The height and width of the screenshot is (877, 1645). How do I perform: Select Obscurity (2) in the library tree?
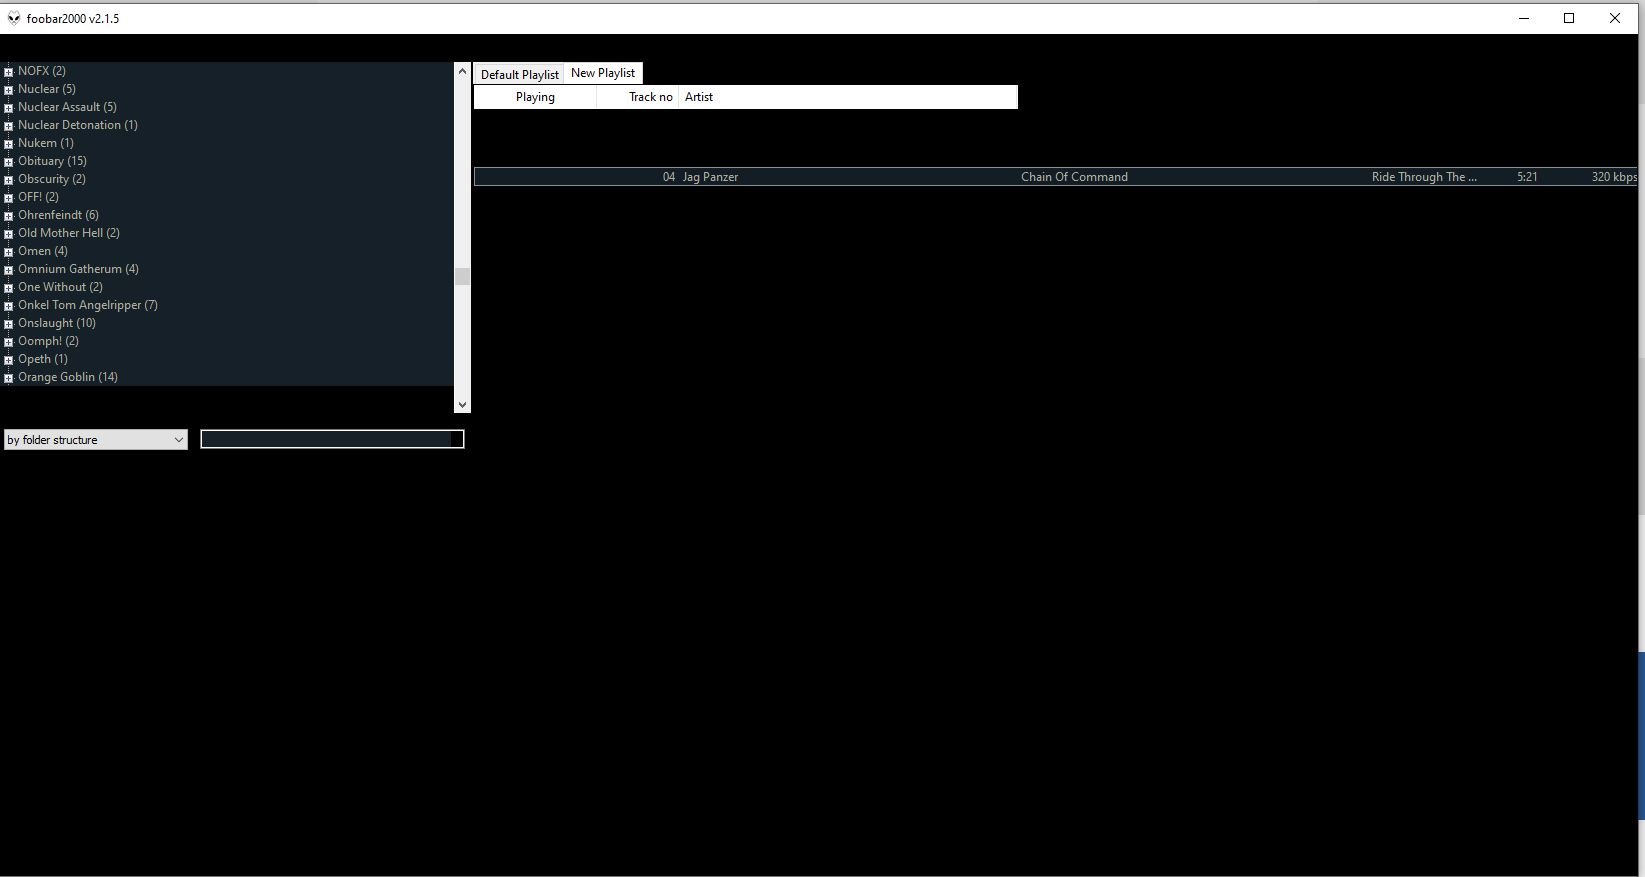[52, 179]
